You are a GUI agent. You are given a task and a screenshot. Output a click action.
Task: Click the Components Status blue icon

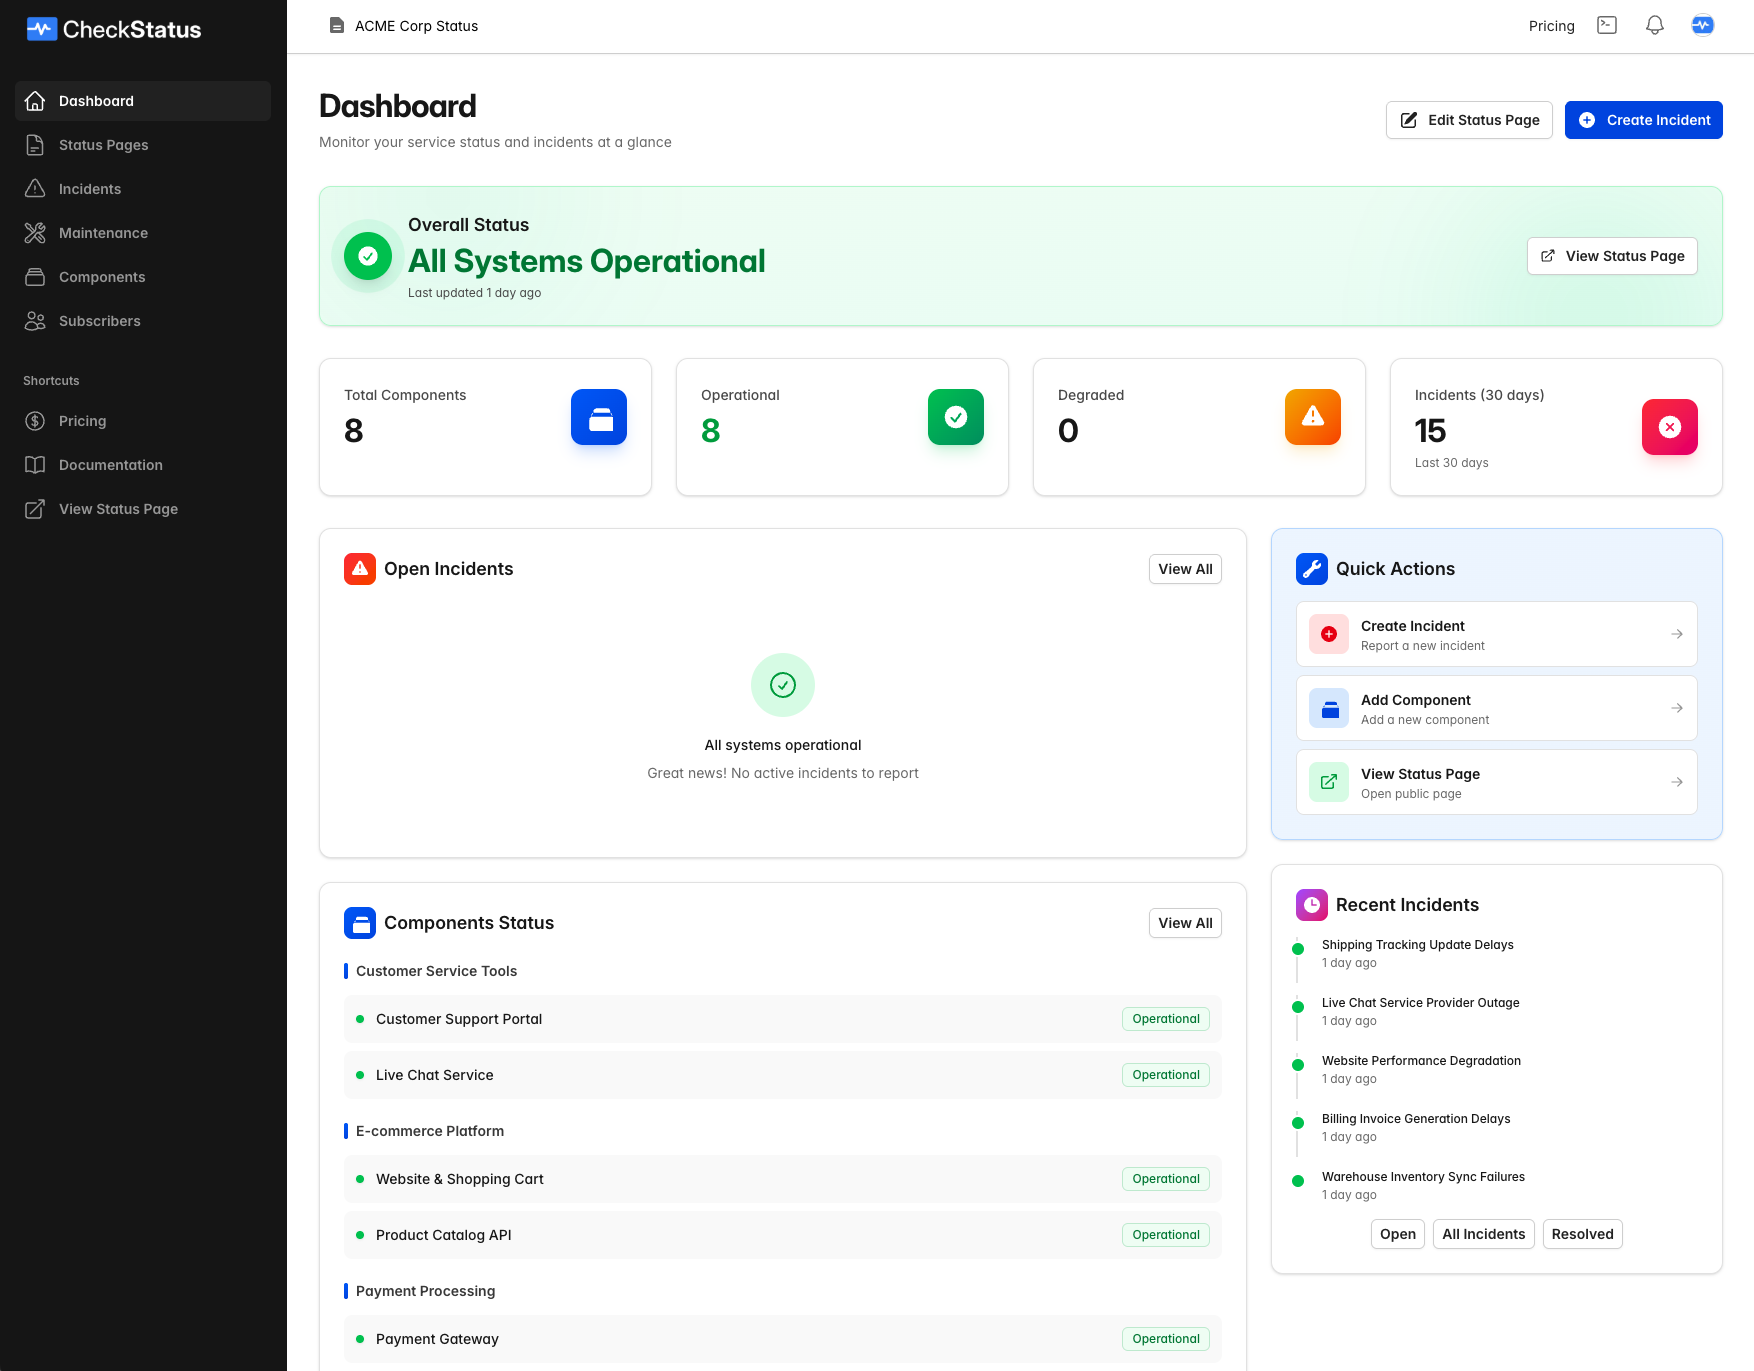coord(360,923)
